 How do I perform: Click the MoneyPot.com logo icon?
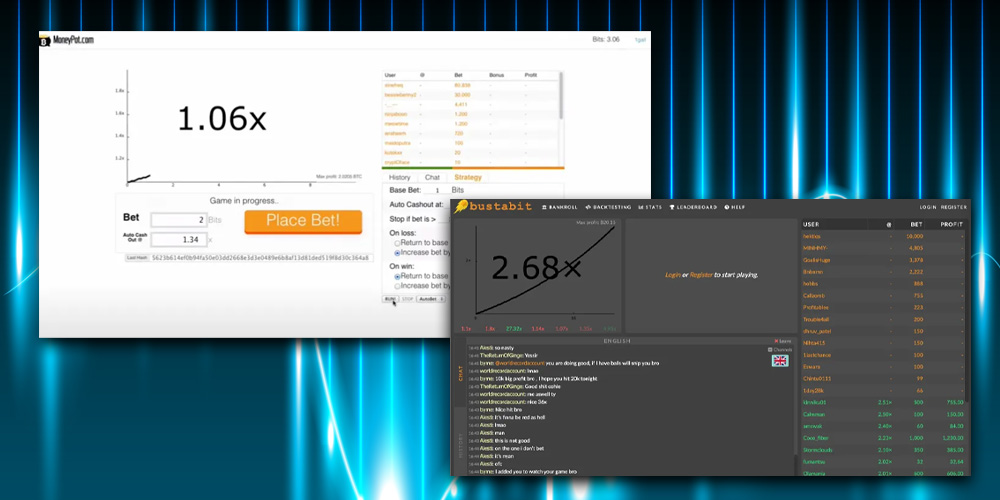45,40
